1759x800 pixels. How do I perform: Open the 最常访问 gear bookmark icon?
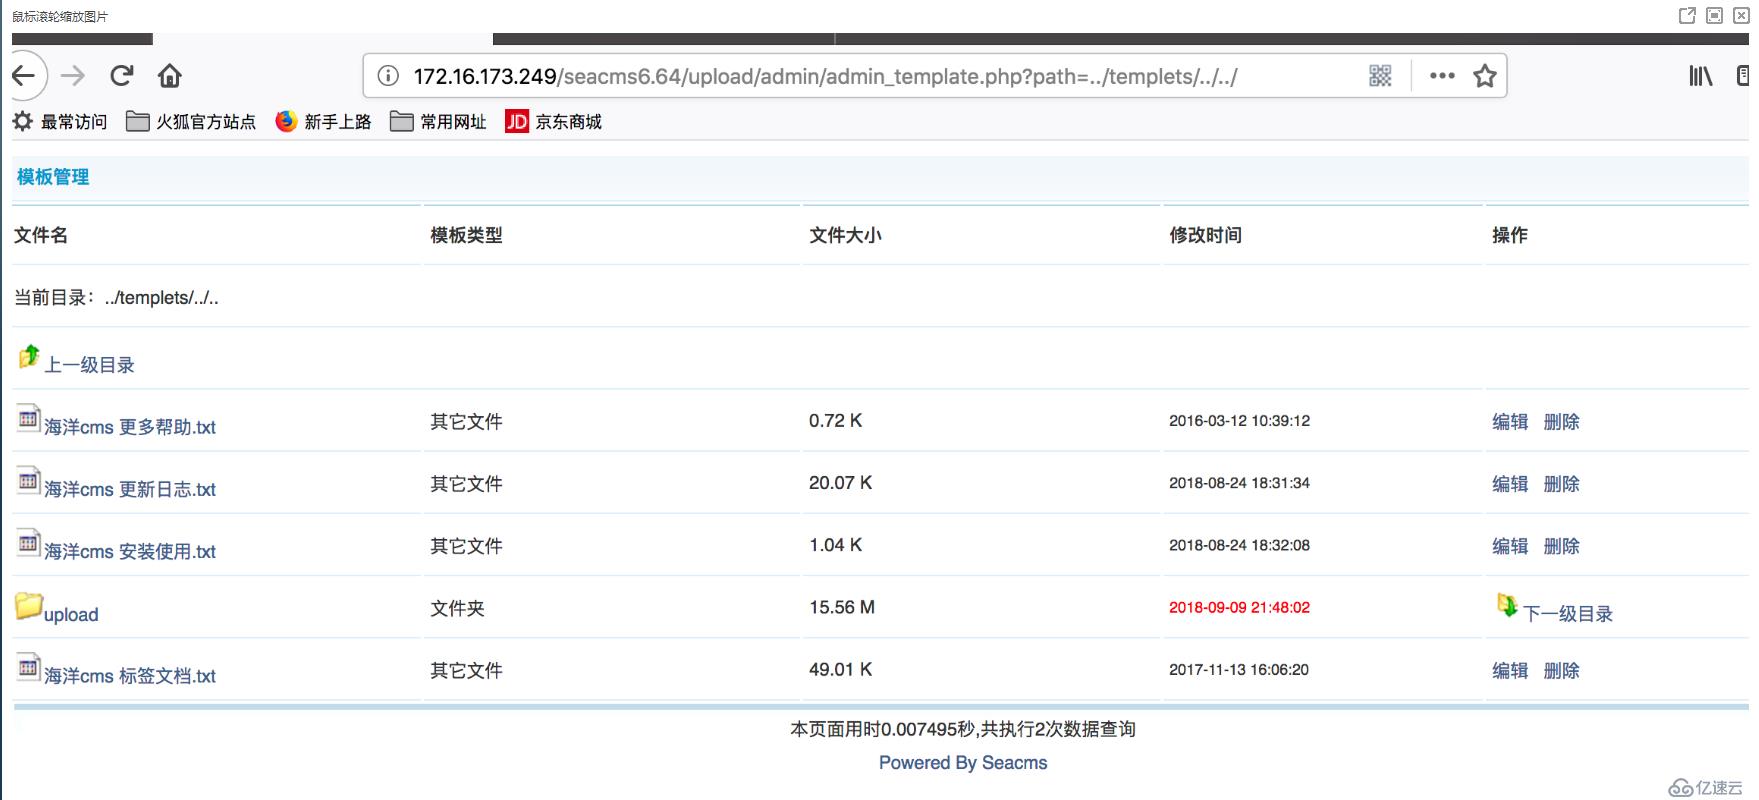point(22,121)
